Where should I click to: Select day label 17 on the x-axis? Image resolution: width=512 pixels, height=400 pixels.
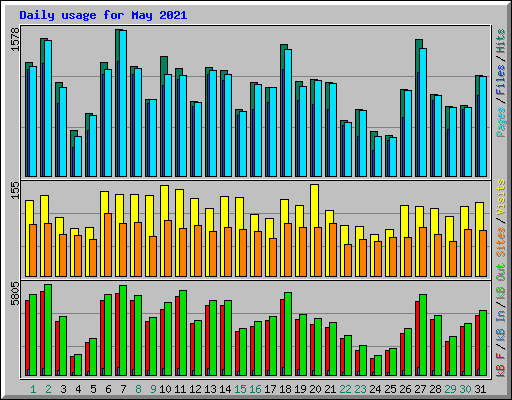(x=270, y=389)
